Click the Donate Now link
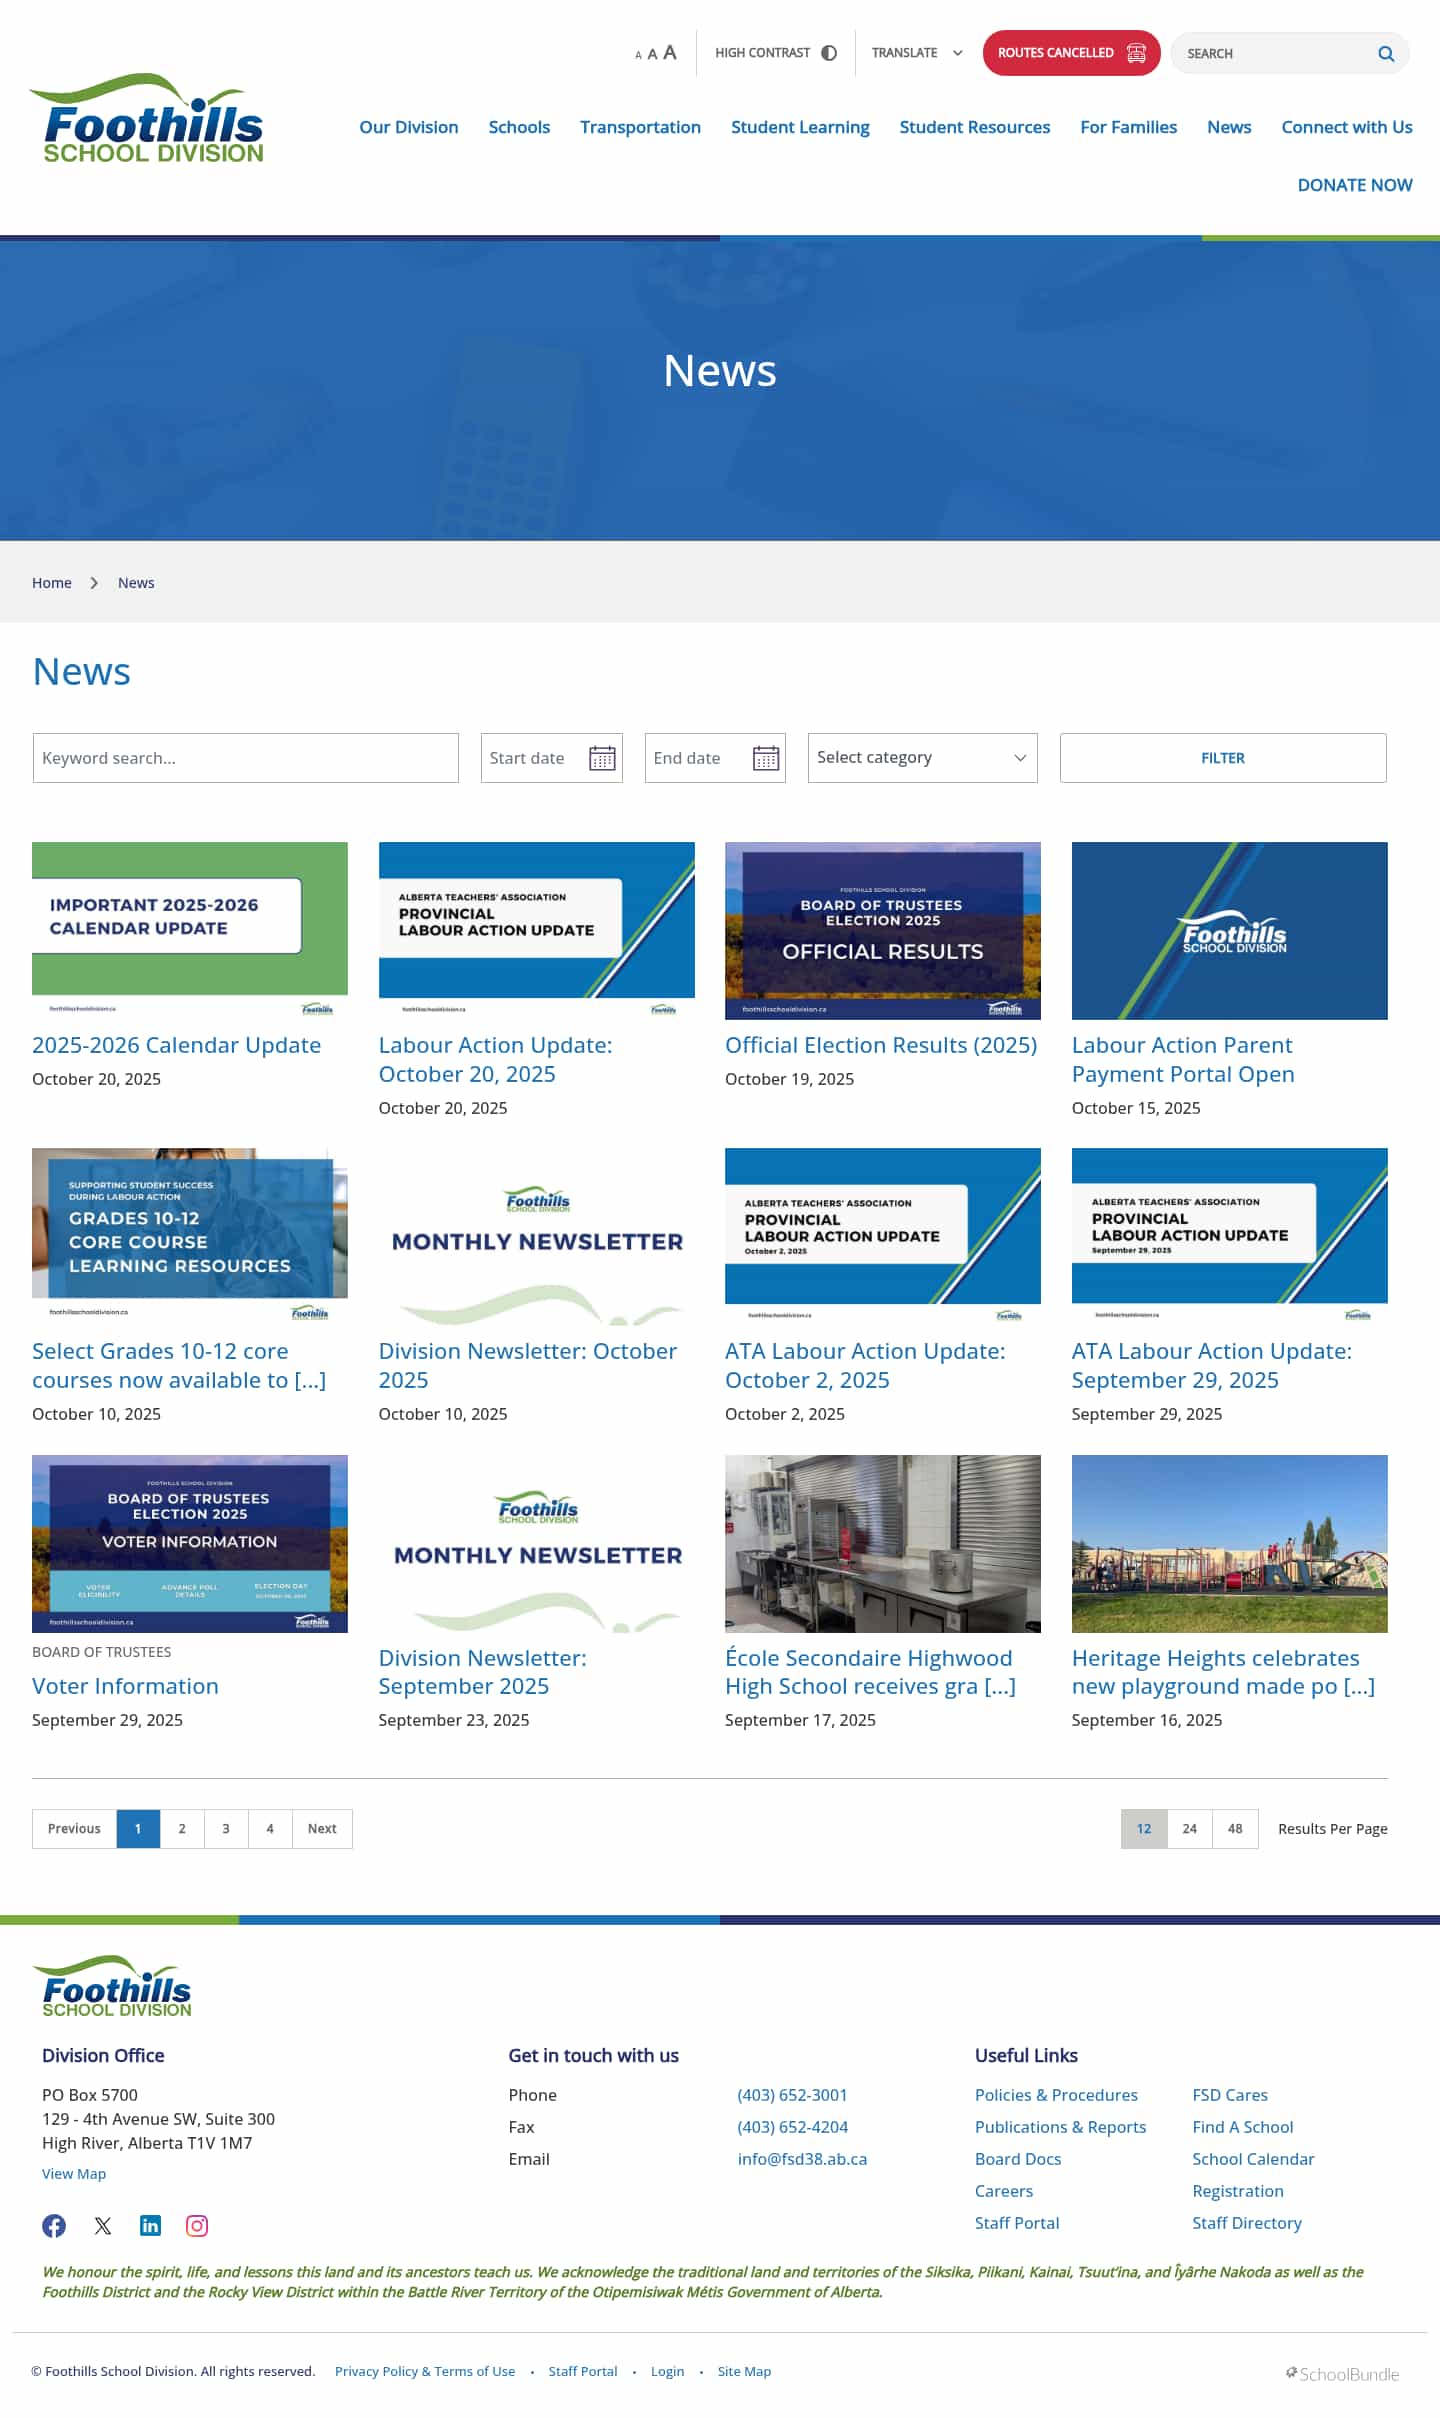 1355,185
